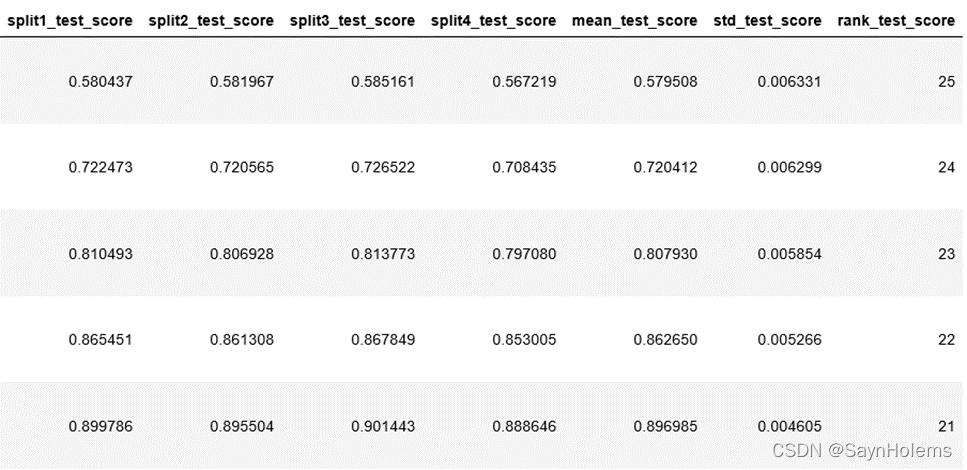Image resolution: width=967 pixels, height=470 pixels.
Task: Select cell value 0.722473
Action: (101, 167)
